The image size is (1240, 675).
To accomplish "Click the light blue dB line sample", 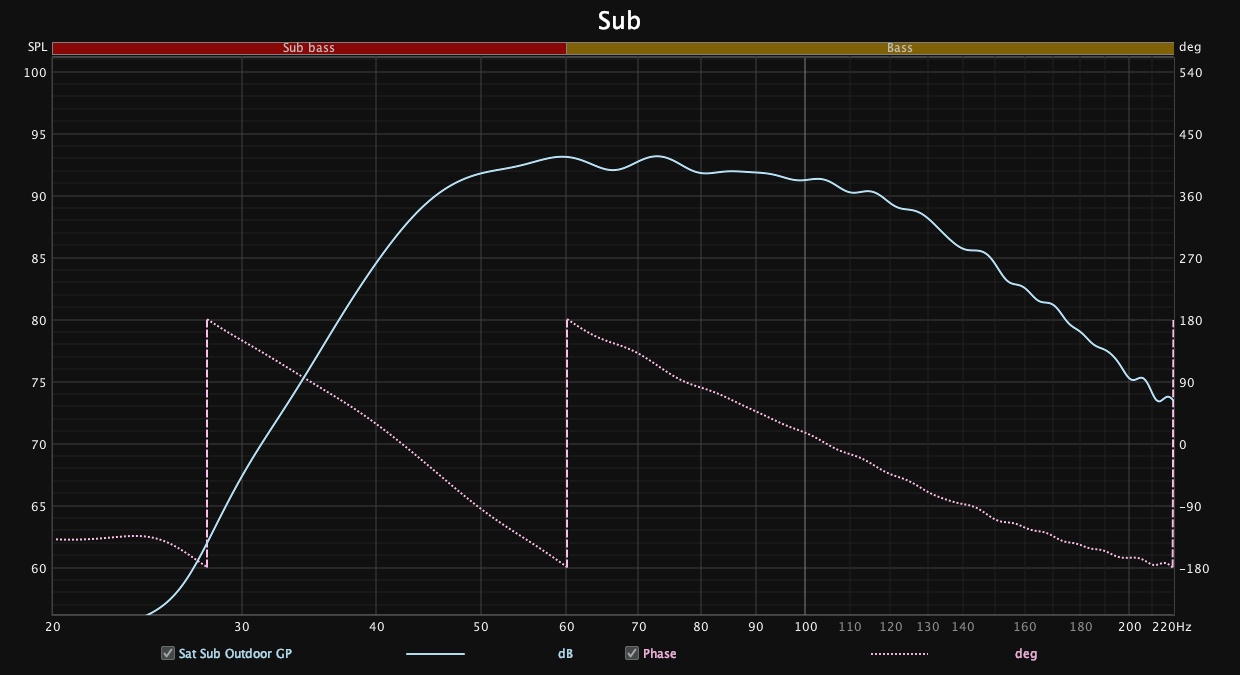I will pyautogui.click(x=435, y=654).
